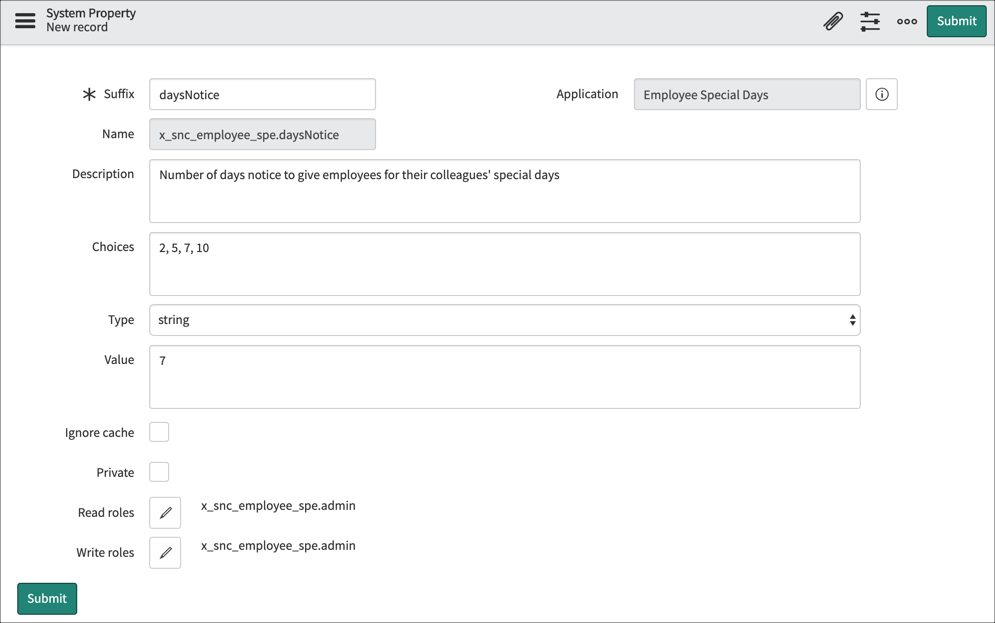Click the read-only Name field
Image resolution: width=995 pixels, height=623 pixels.
[x=262, y=134]
